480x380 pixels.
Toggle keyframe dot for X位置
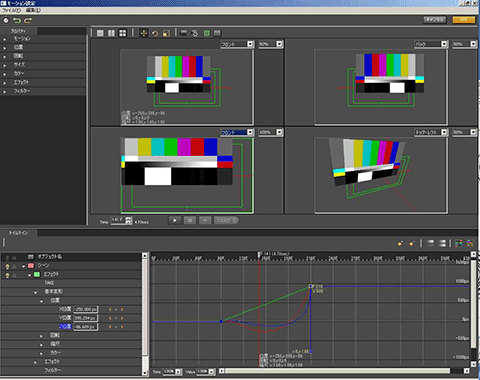pyautogui.click(x=116, y=309)
